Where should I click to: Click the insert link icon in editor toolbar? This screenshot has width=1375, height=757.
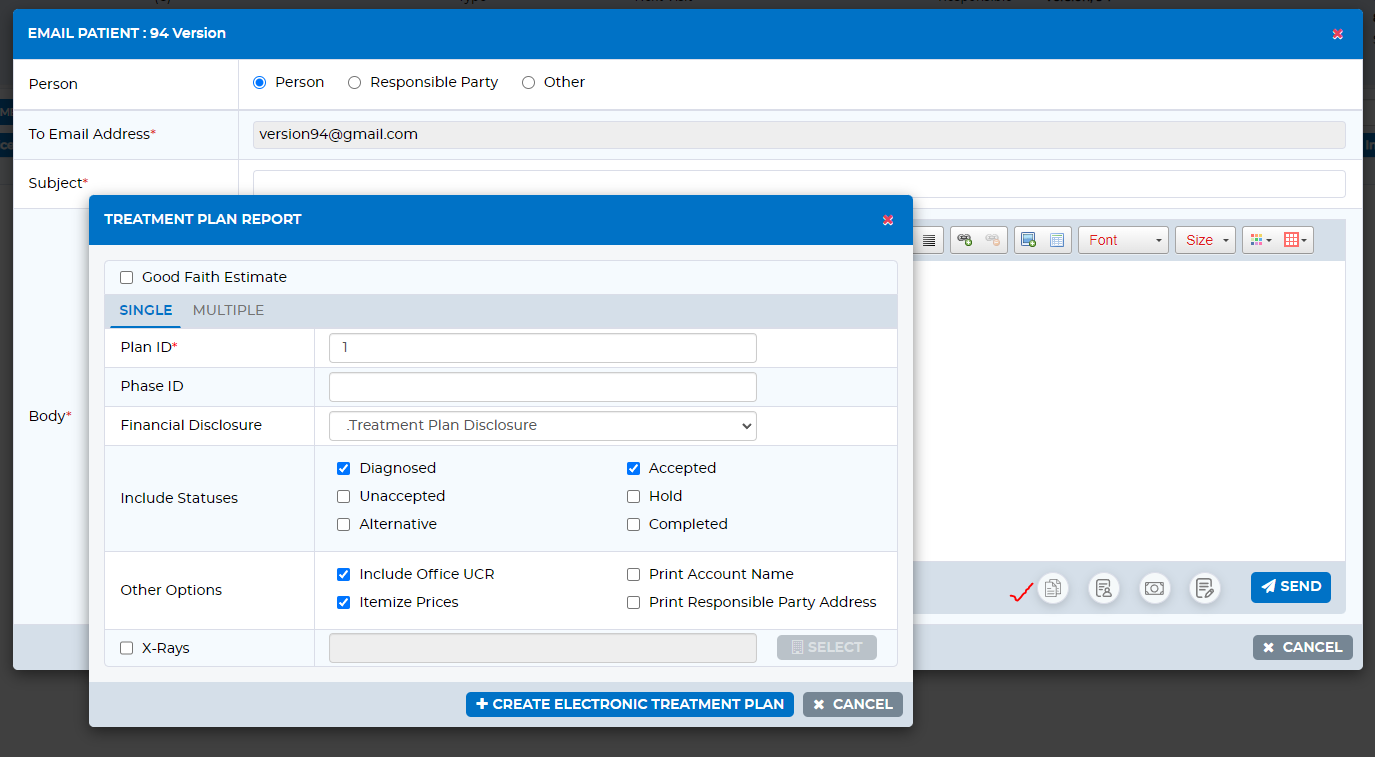[x=964, y=240]
